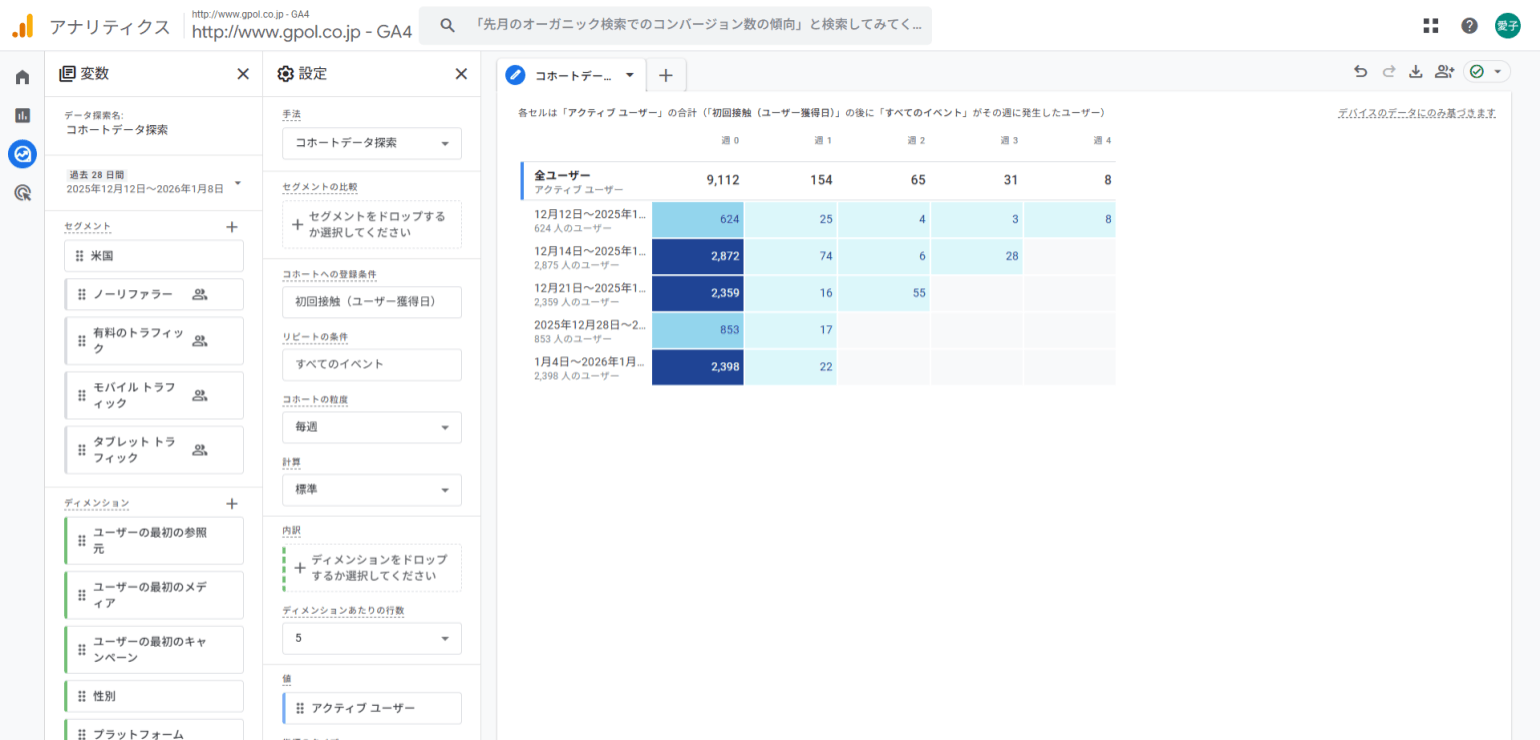This screenshot has width=1540, height=740.
Task: Open the コホートの粒度 毎週 dropdown
Action: 372,427
